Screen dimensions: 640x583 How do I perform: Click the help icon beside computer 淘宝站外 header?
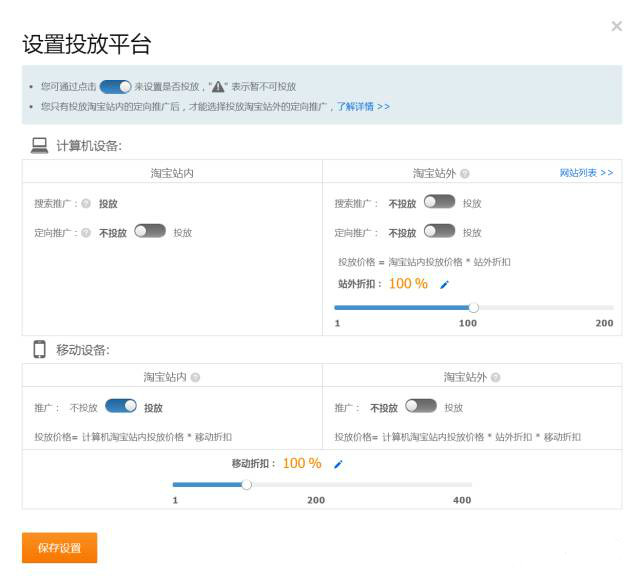pos(464,174)
